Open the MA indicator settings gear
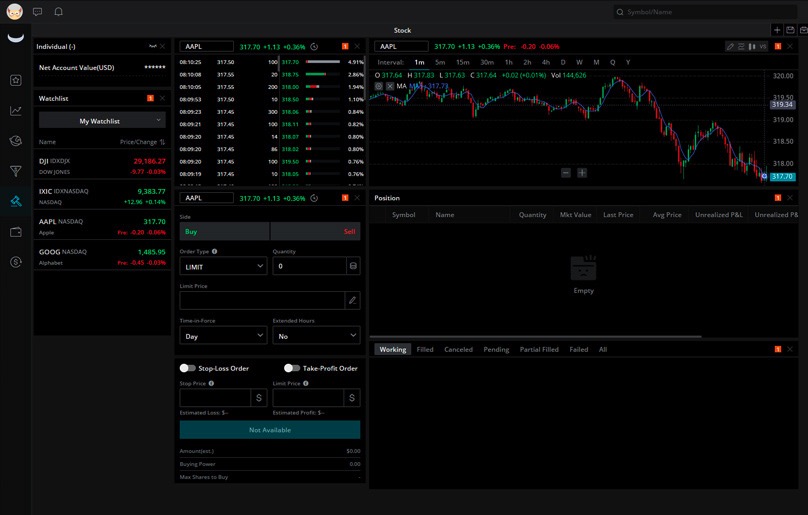Viewport: 808px width, 515px height. [379, 86]
